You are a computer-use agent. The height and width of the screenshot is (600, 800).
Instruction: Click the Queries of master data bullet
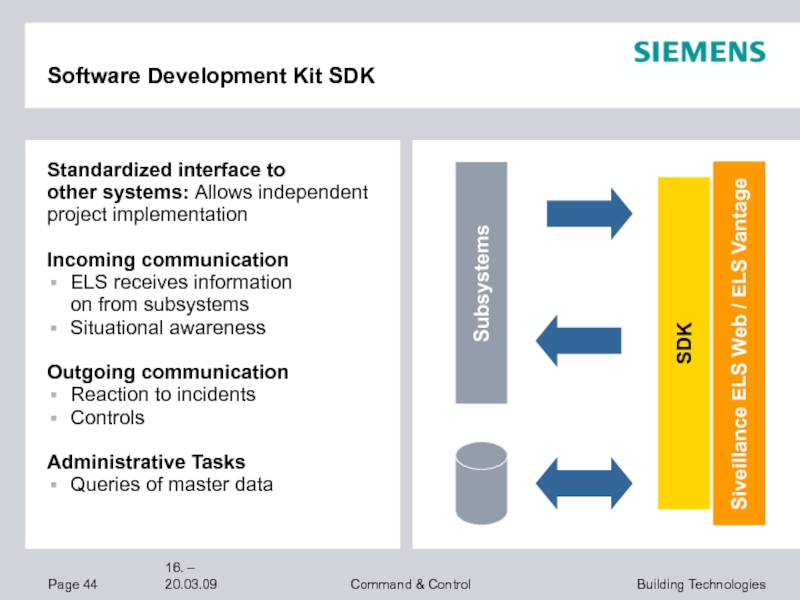point(171,484)
